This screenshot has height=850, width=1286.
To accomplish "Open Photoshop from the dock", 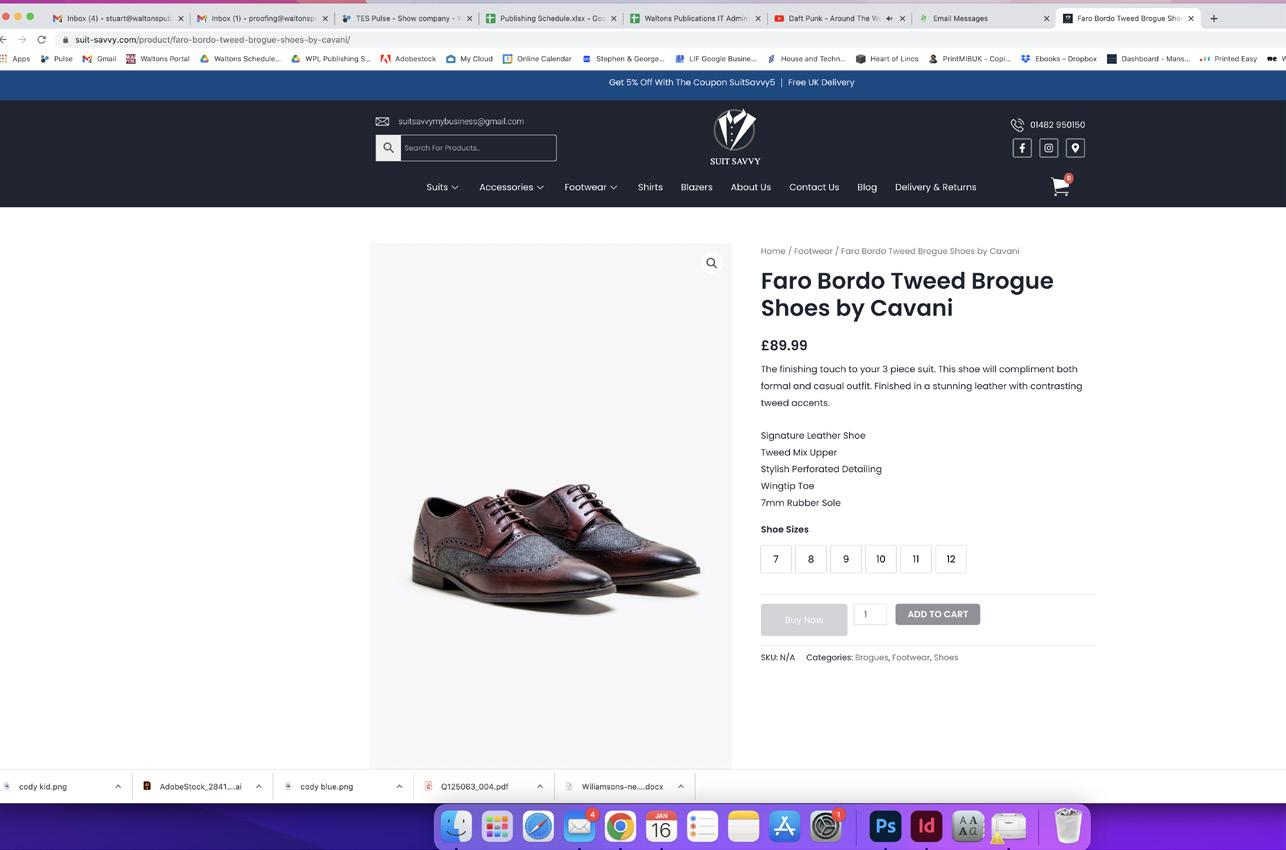I will point(885,827).
